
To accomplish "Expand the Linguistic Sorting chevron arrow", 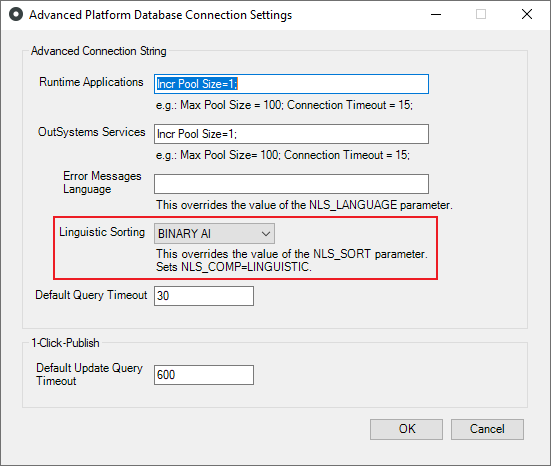I will pyautogui.click(x=266, y=234).
